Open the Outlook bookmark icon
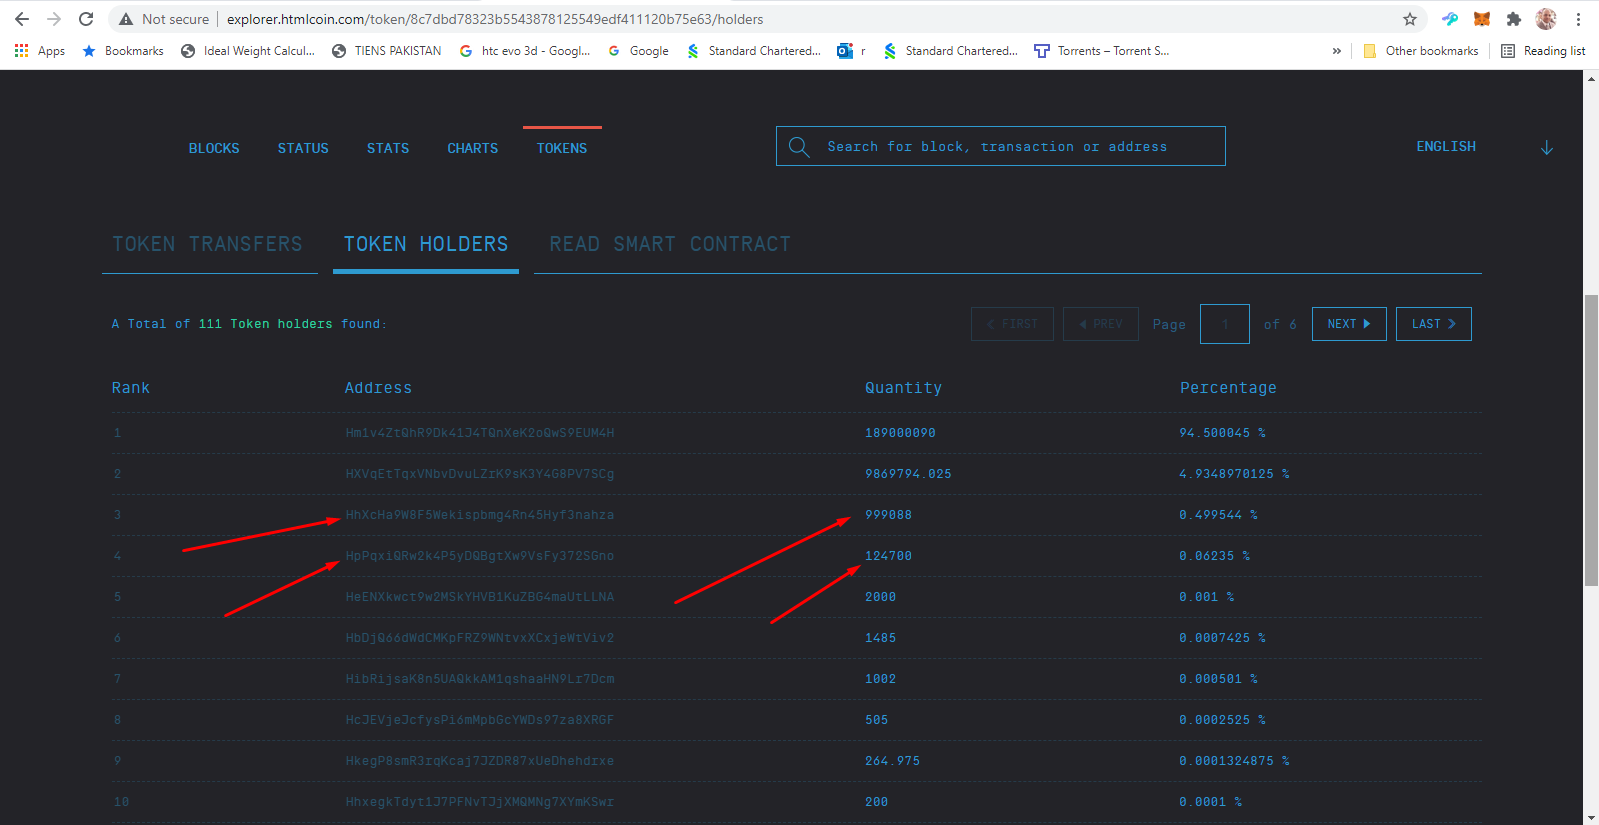Image resolution: width=1599 pixels, height=825 pixels. pyautogui.click(x=851, y=51)
